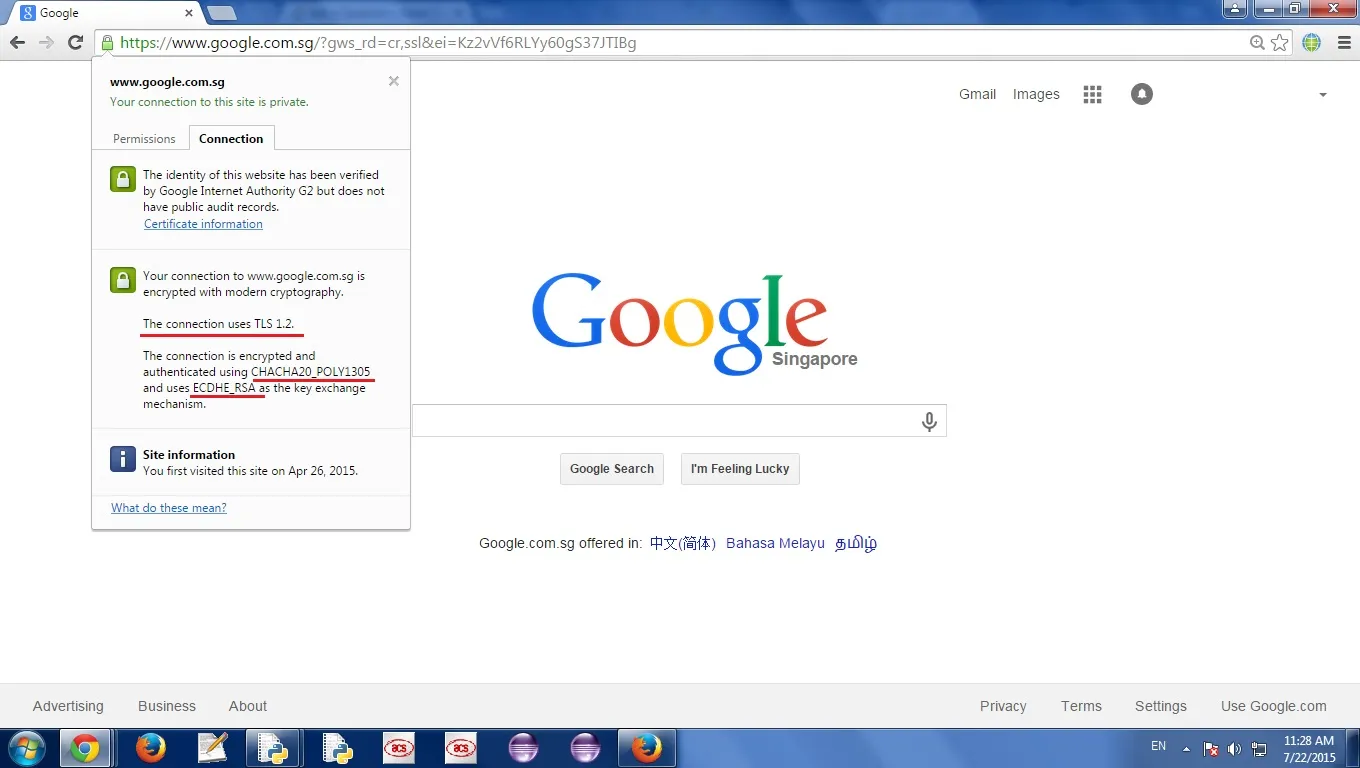Open the Windows Start menu
Screen dimensions: 1360x768
click(x=27, y=747)
